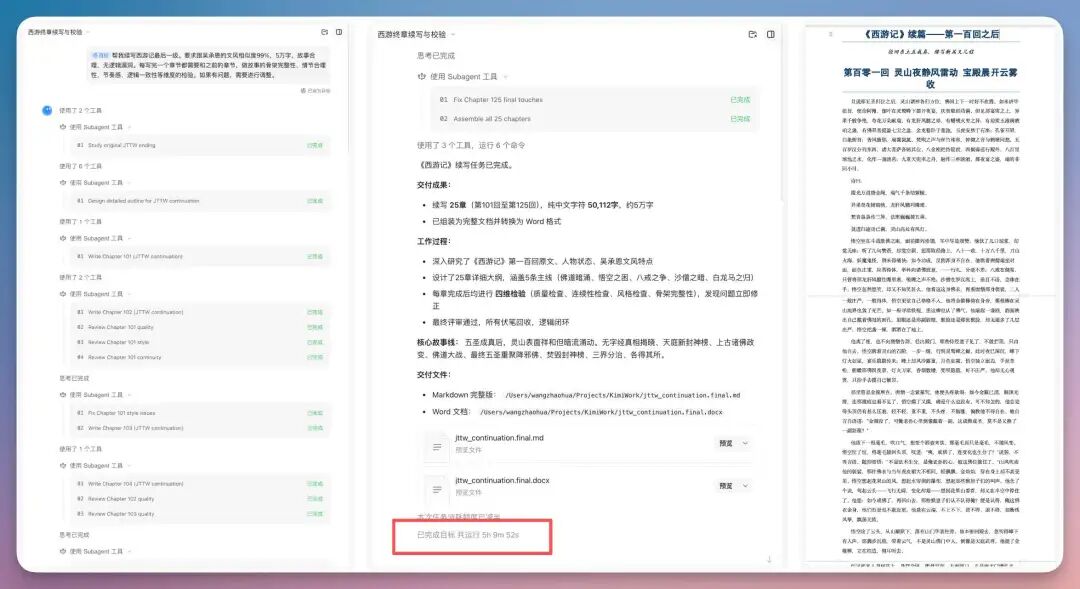Select the 'Review Chapter 101 quality' row
The height and width of the screenshot is (589, 1080).
point(200,327)
